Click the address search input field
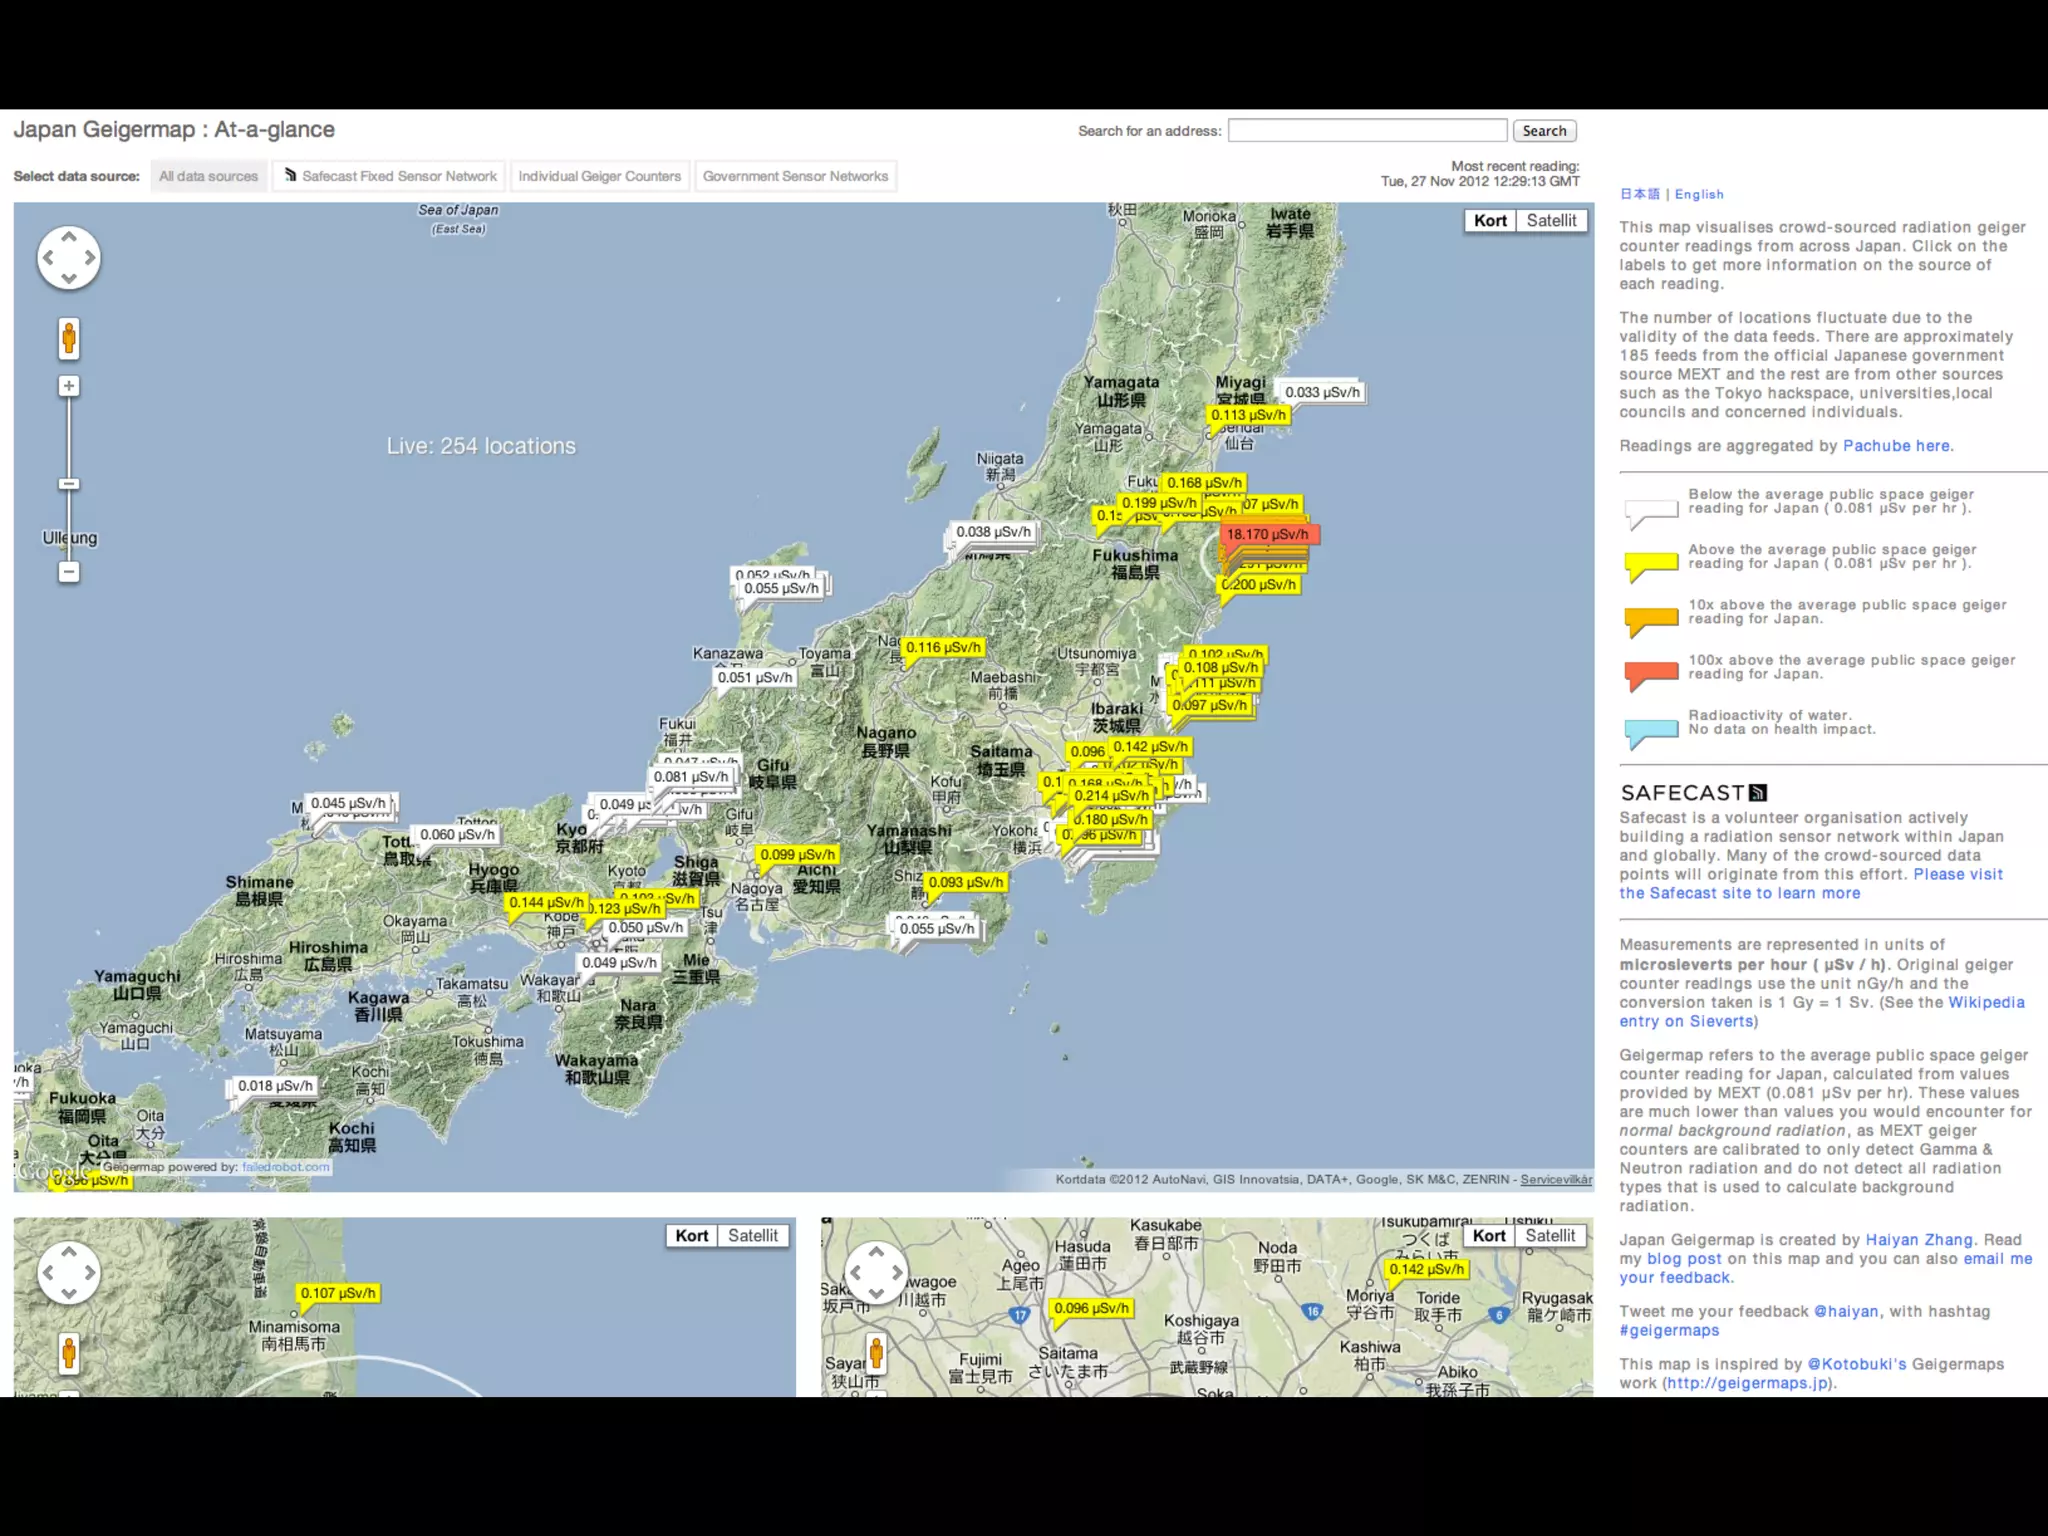This screenshot has height=1536, width=2048. [x=1366, y=131]
